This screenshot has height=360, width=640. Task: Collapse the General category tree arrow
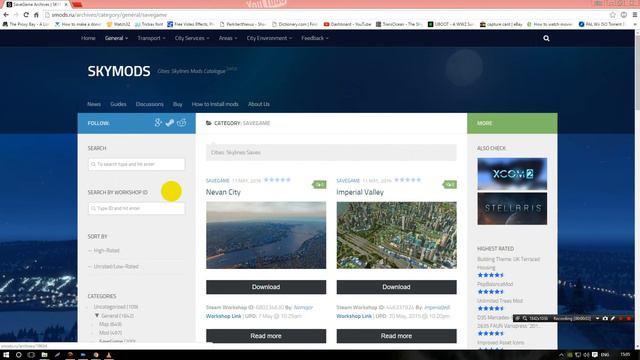(97, 315)
